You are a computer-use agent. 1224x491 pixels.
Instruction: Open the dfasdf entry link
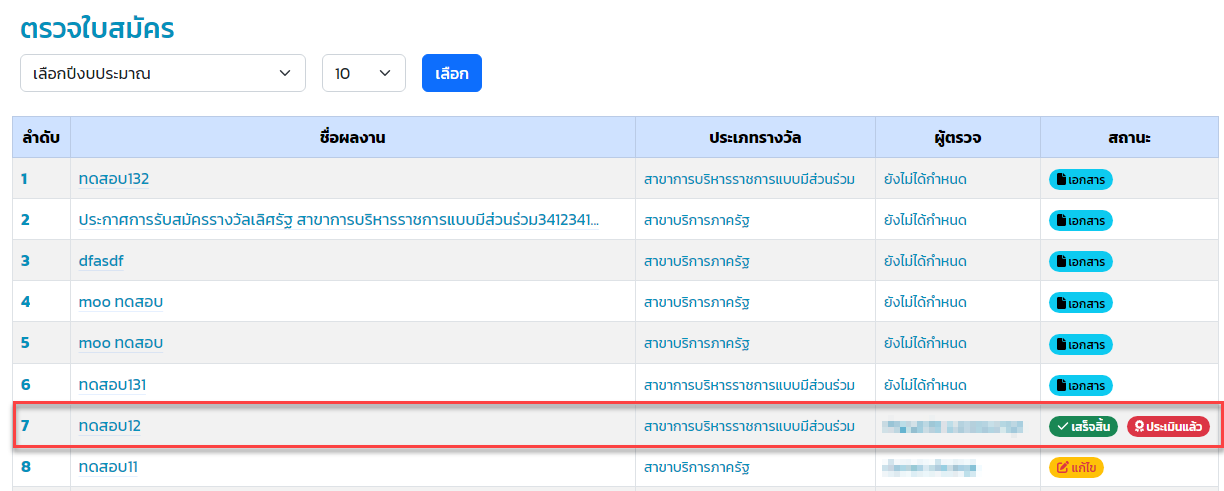(101, 261)
